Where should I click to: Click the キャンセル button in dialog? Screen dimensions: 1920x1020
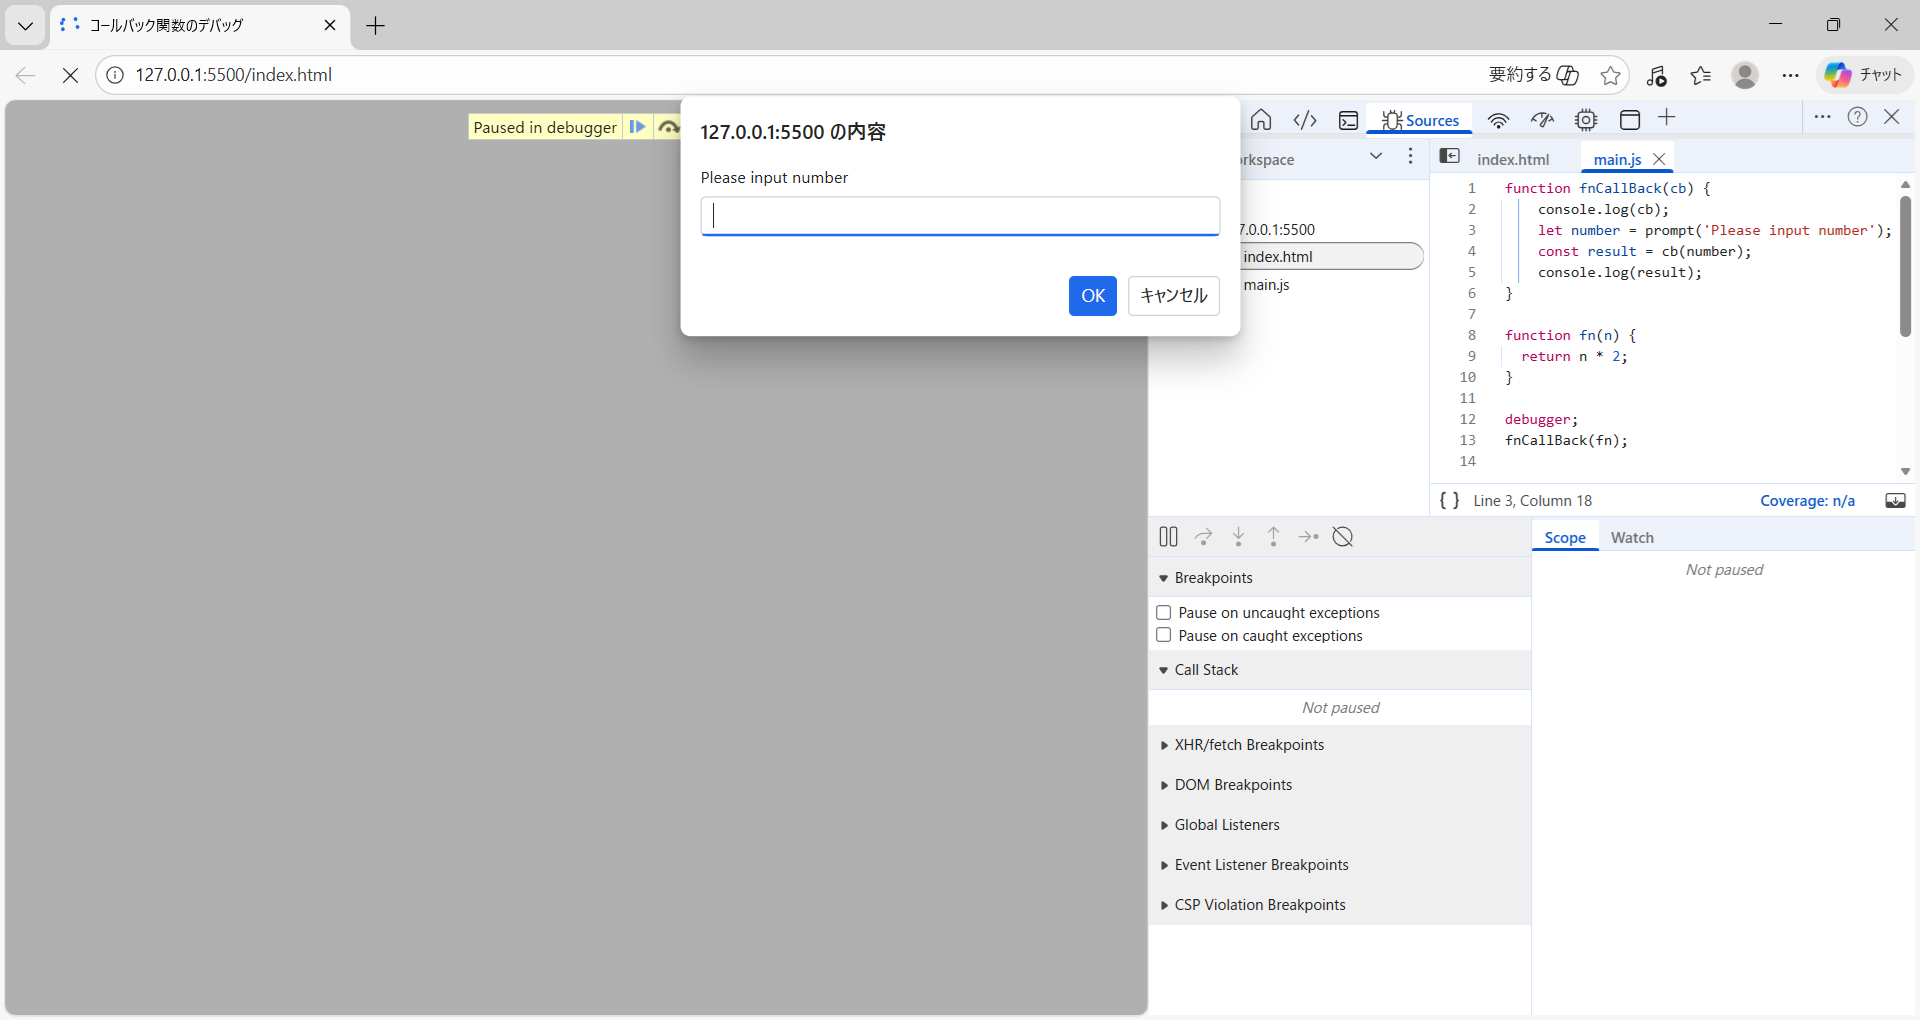coord(1173,296)
